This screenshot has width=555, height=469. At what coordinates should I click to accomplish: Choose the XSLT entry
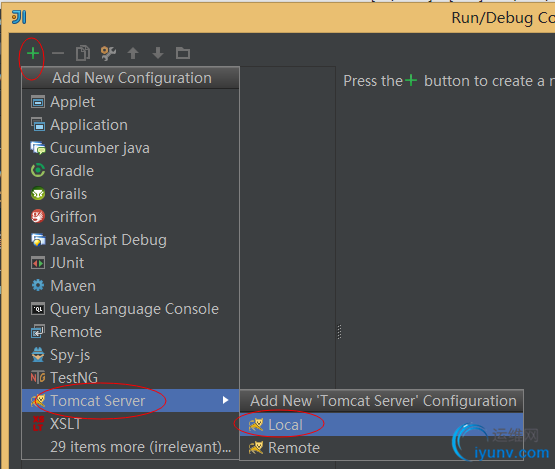[x=131, y=424]
